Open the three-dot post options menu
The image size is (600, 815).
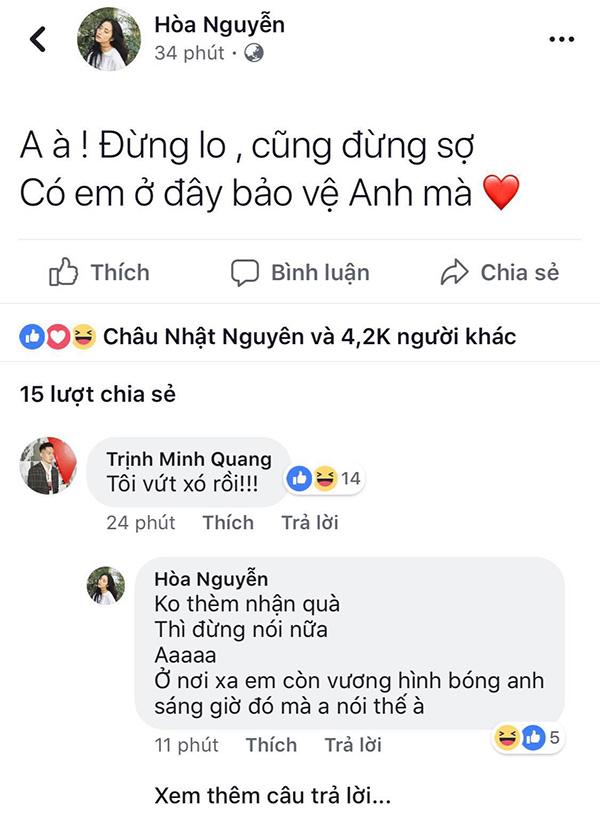tap(562, 39)
